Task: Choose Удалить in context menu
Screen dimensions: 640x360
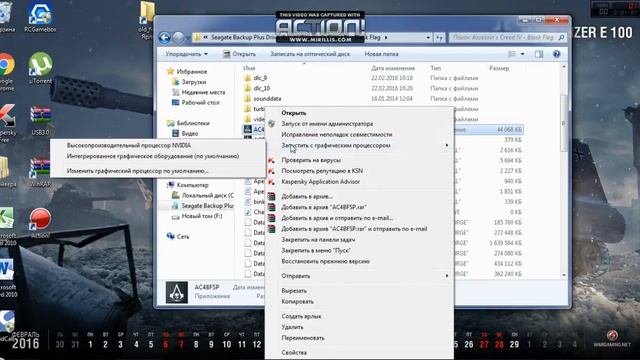Action: click(x=292, y=327)
